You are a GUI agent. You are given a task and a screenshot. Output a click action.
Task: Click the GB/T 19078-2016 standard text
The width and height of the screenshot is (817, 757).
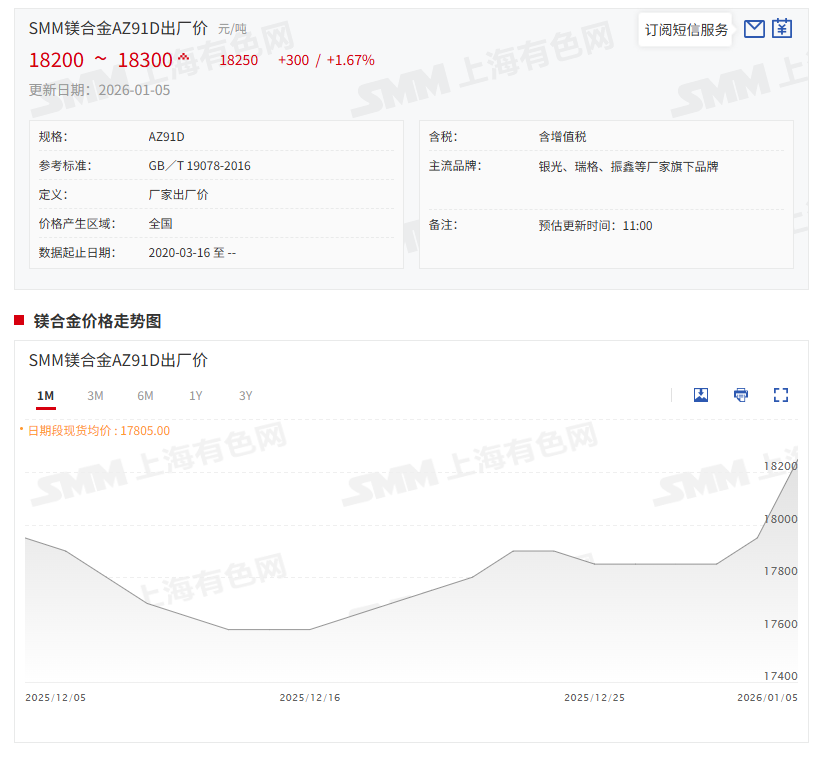pos(199,166)
